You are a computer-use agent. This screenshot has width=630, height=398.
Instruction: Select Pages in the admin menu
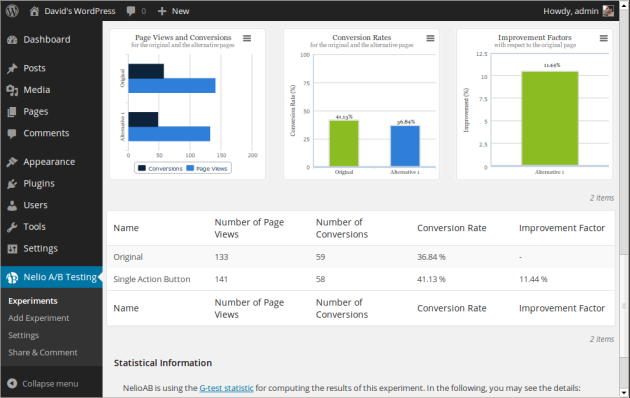36,112
